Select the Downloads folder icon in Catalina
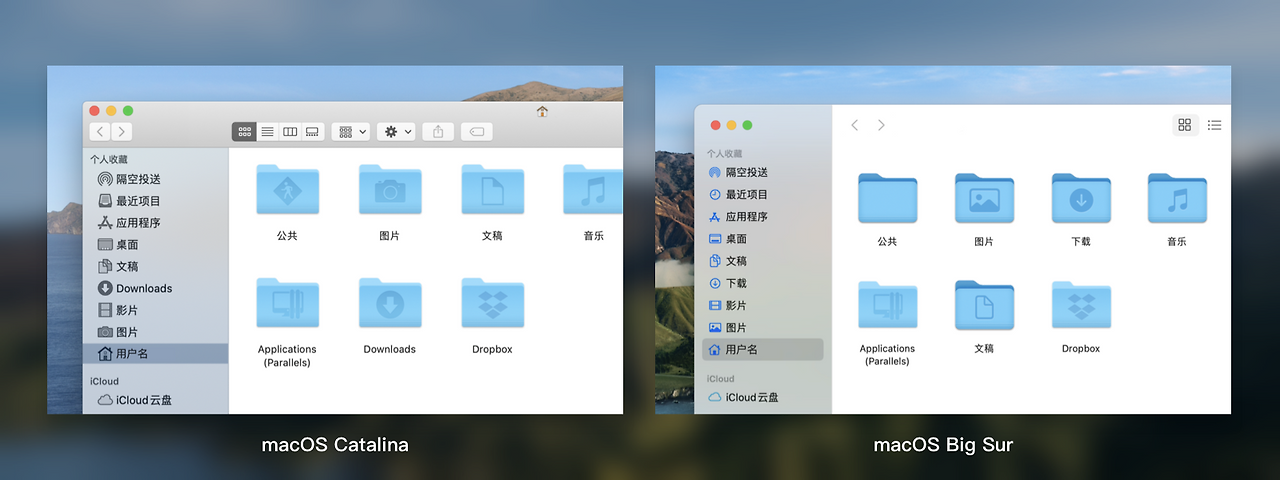Screen dimensions: 1280x480 coord(390,303)
